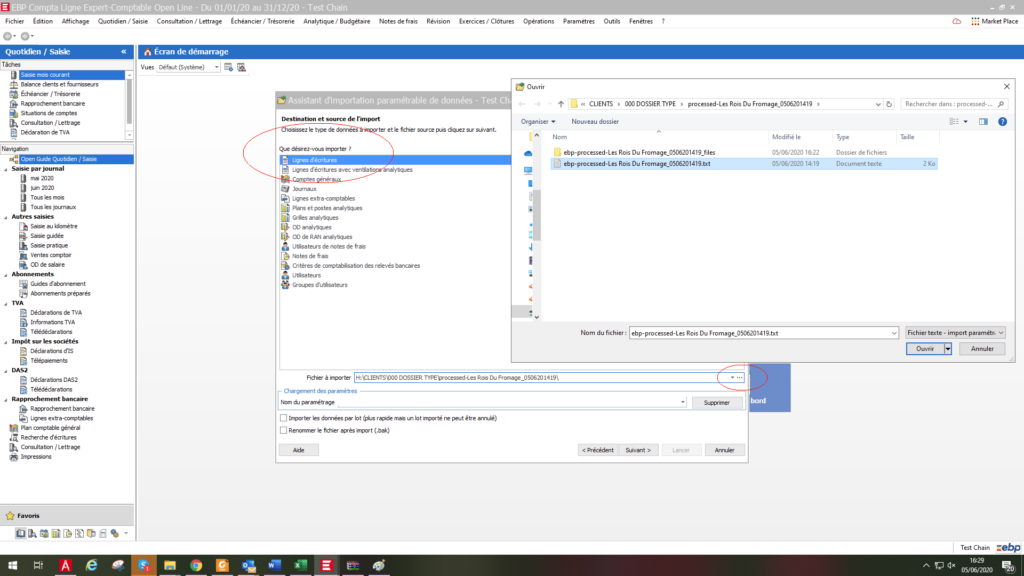Enable 'Importer les données par lot' checkbox

283,418
